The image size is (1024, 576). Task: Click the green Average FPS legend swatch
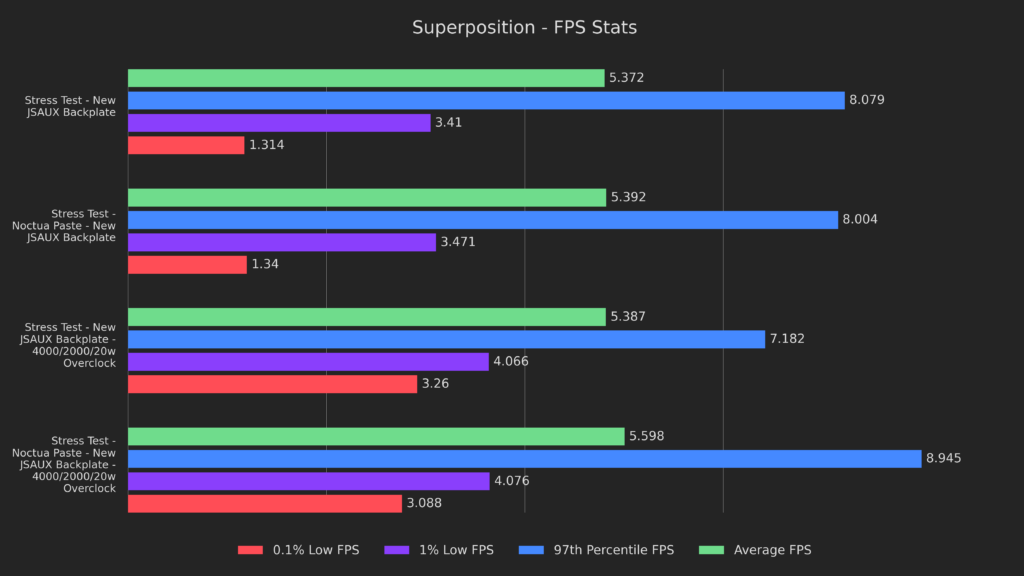click(713, 550)
